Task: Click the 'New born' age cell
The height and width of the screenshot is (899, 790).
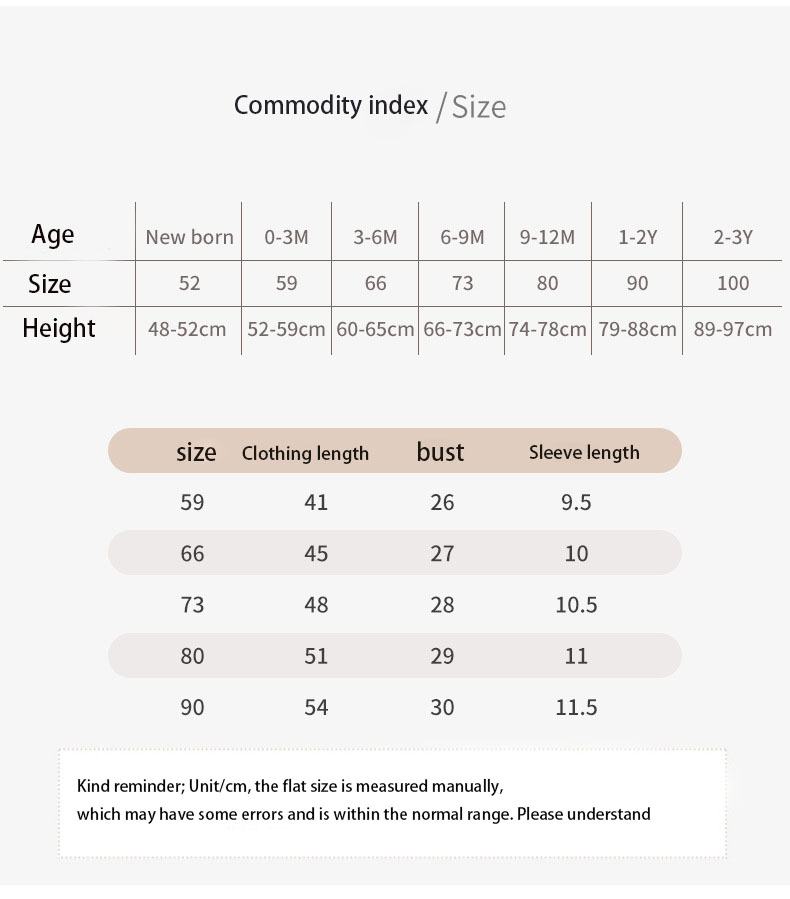Action: point(189,237)
